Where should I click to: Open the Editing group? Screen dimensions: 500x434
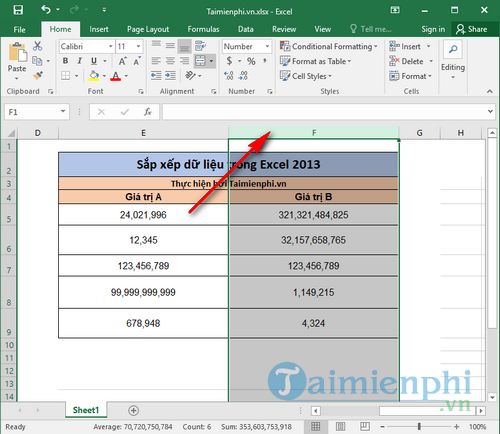coord(453,60)
